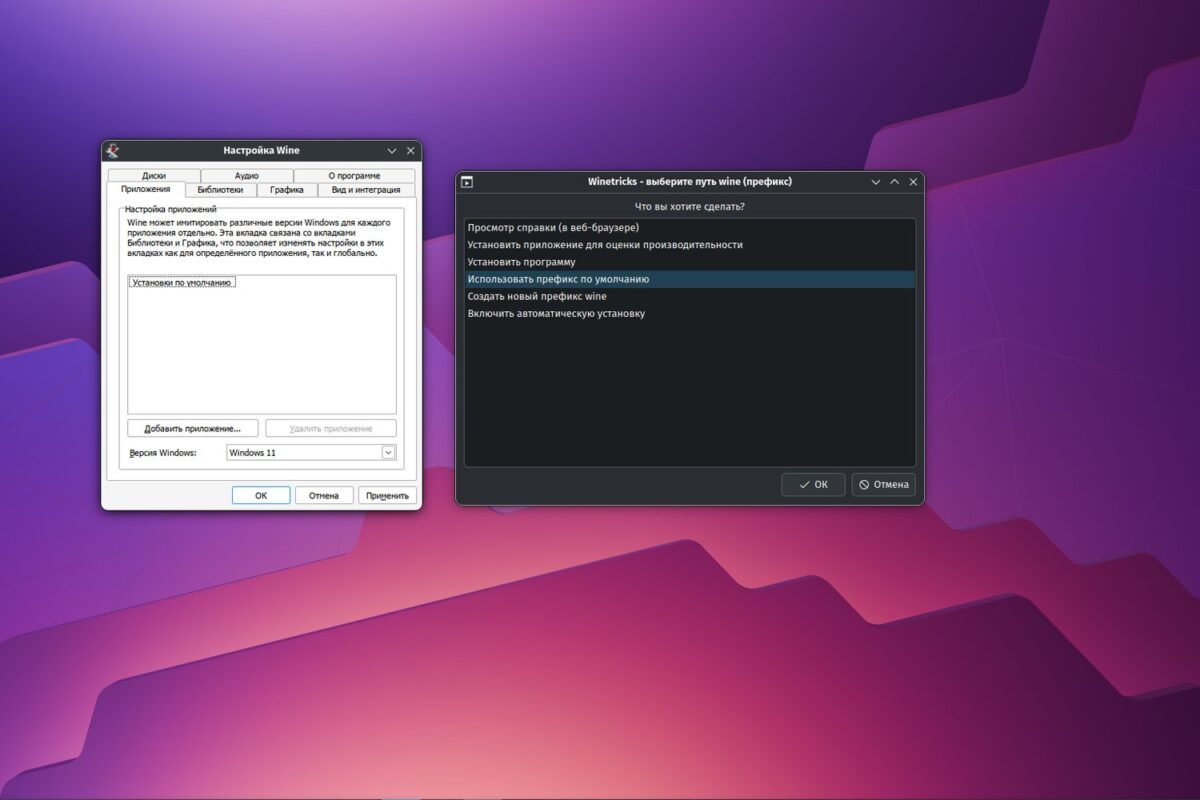Open the Аудио tab
Image resolution: width=1200 pixels, height=800 pixels.
click(x=246, y=175)
